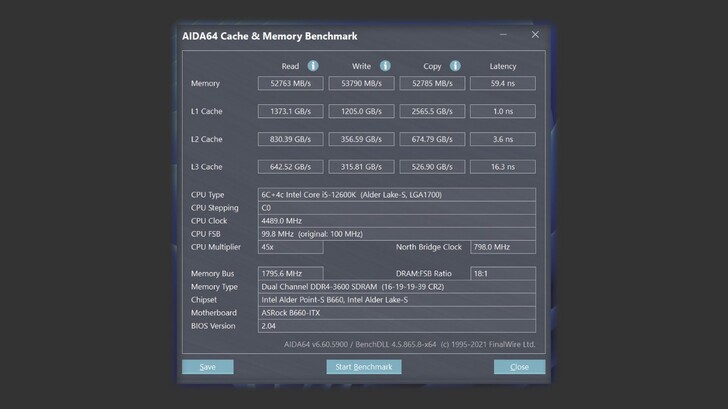The image size is (728, 409).
Task: Select L3 Cache Write value 315.81 GB/s
Action: coord(361,167)
